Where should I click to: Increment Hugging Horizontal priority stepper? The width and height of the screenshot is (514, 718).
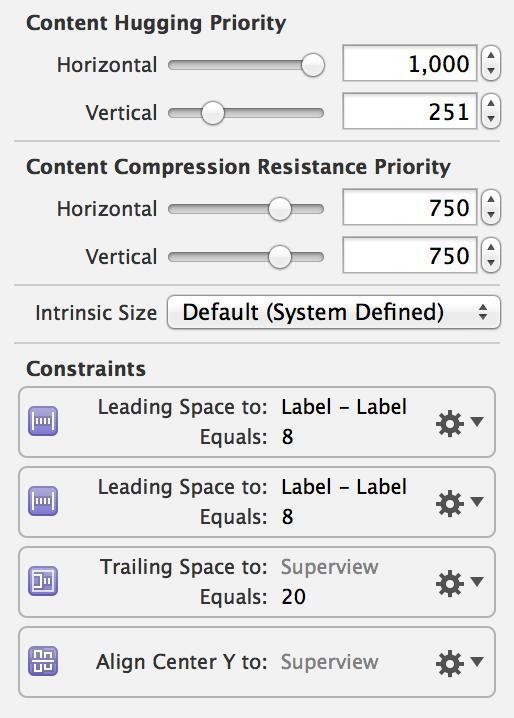click(491, 55)
